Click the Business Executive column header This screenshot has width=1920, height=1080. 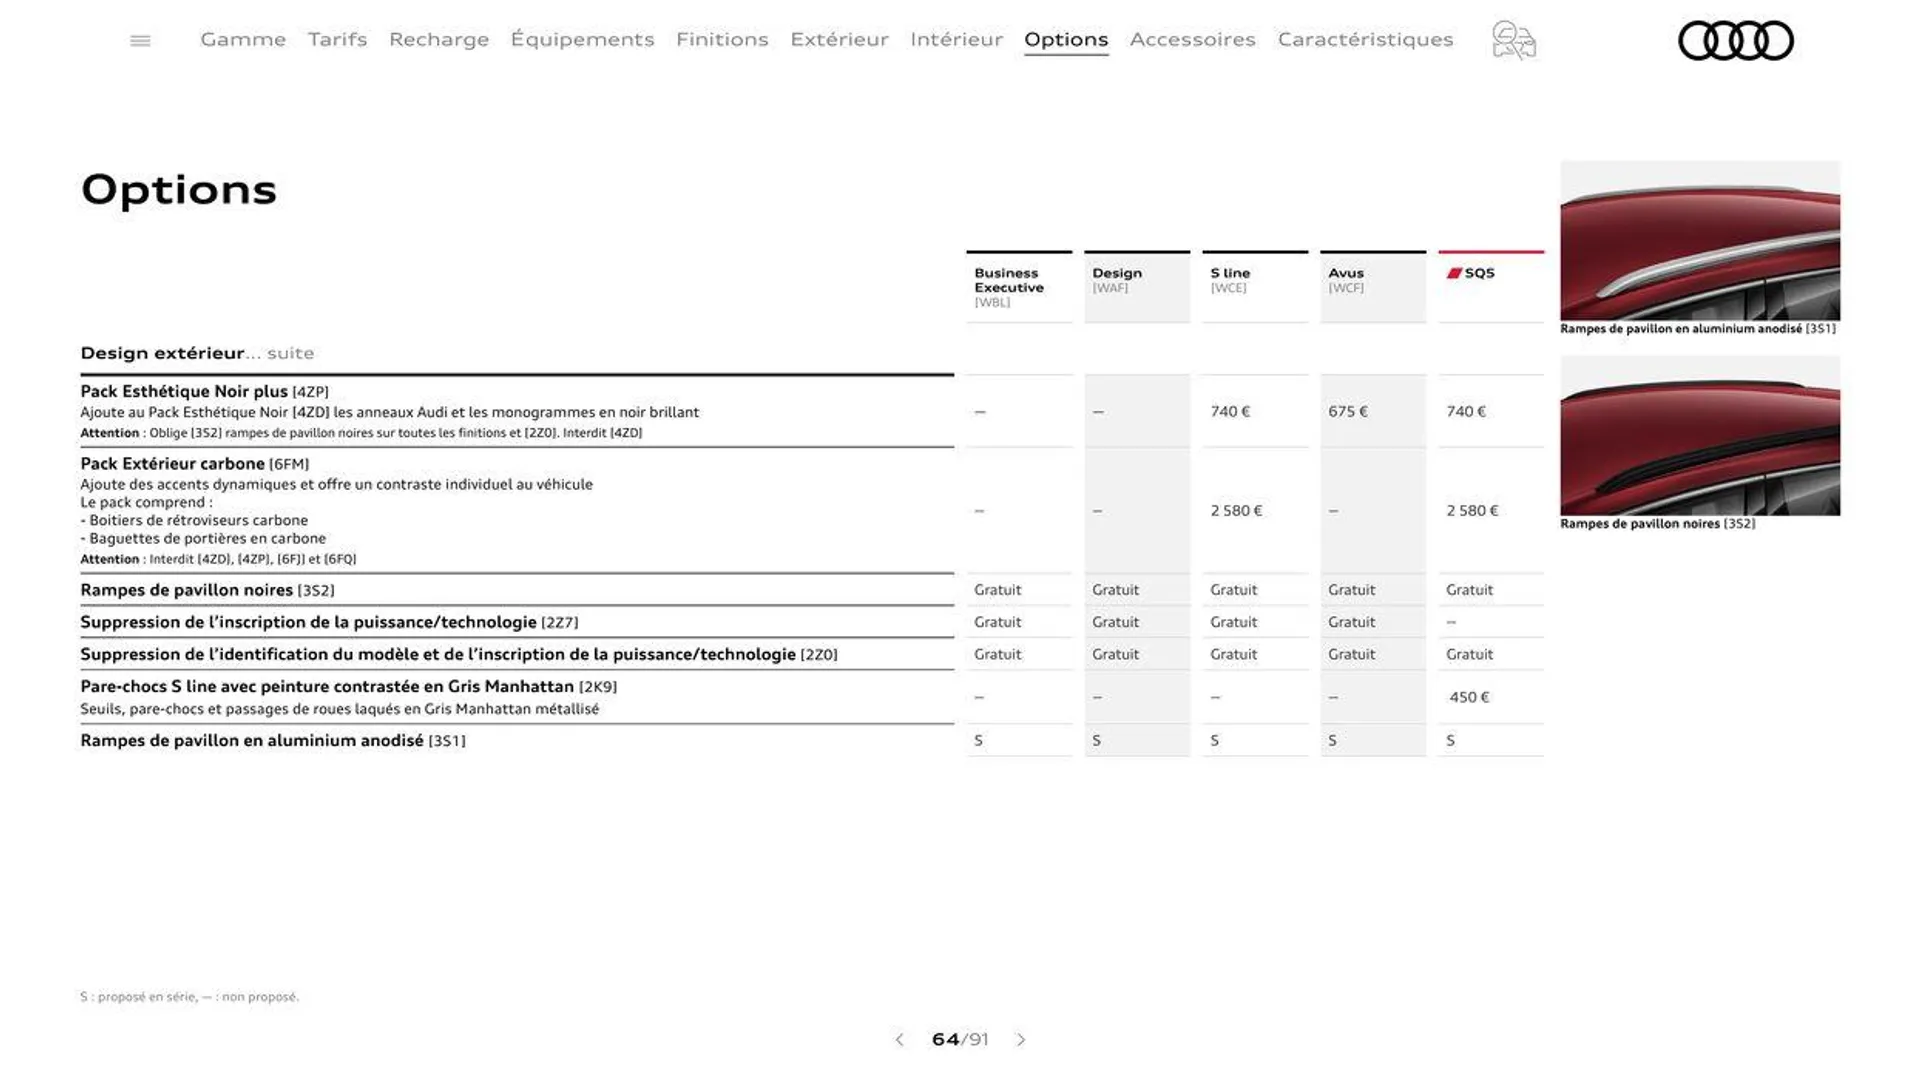click(x=1019, y=287)
